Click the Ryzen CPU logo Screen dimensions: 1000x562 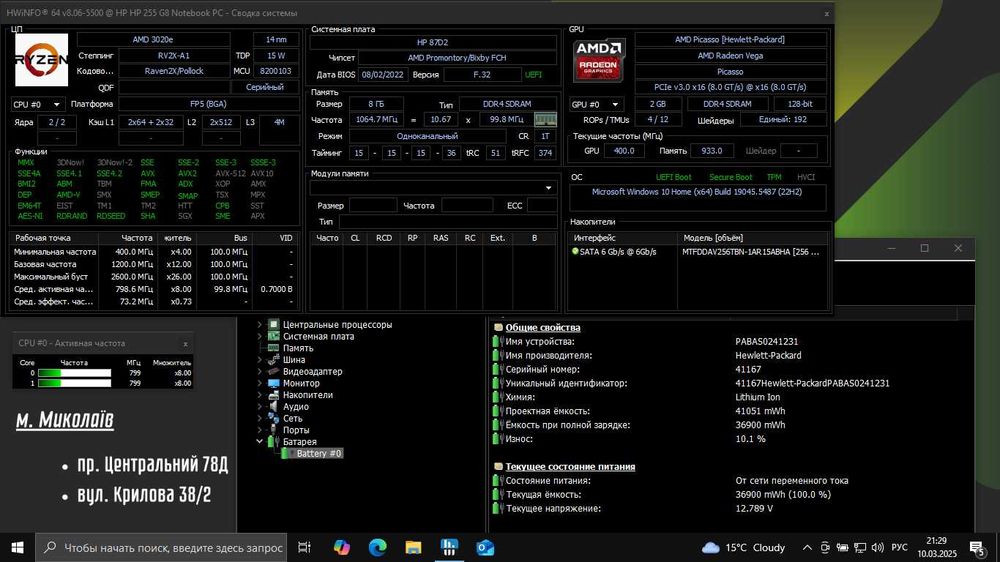[41, 60]
